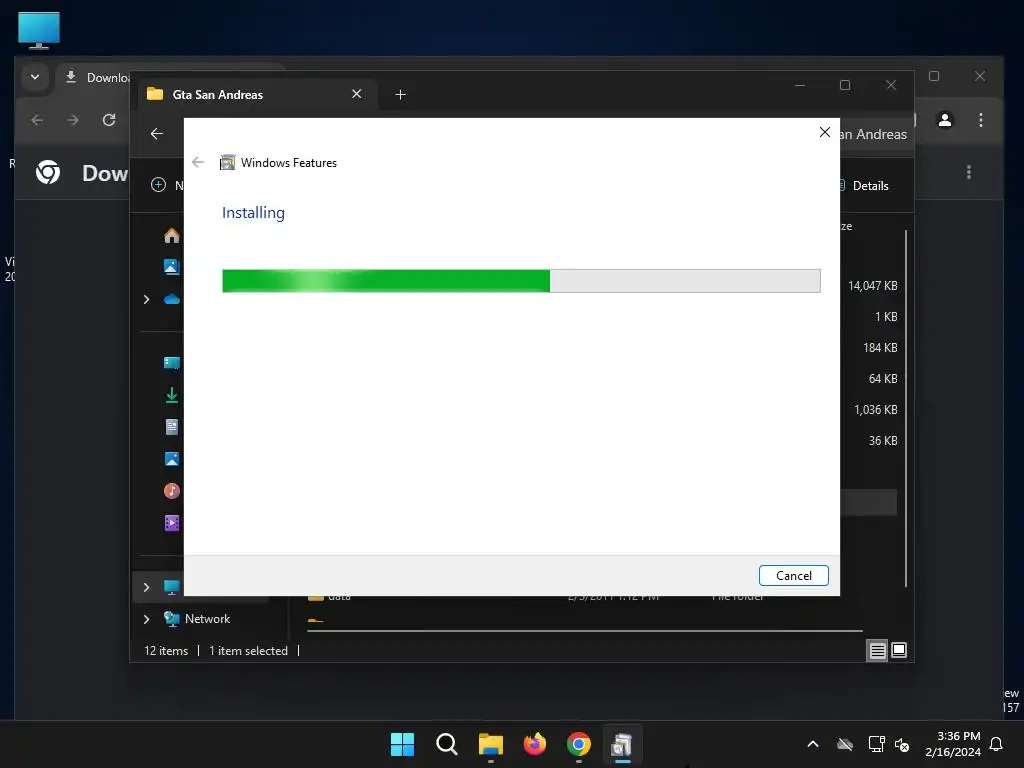Open notifications bell

(x=997, y=744)
